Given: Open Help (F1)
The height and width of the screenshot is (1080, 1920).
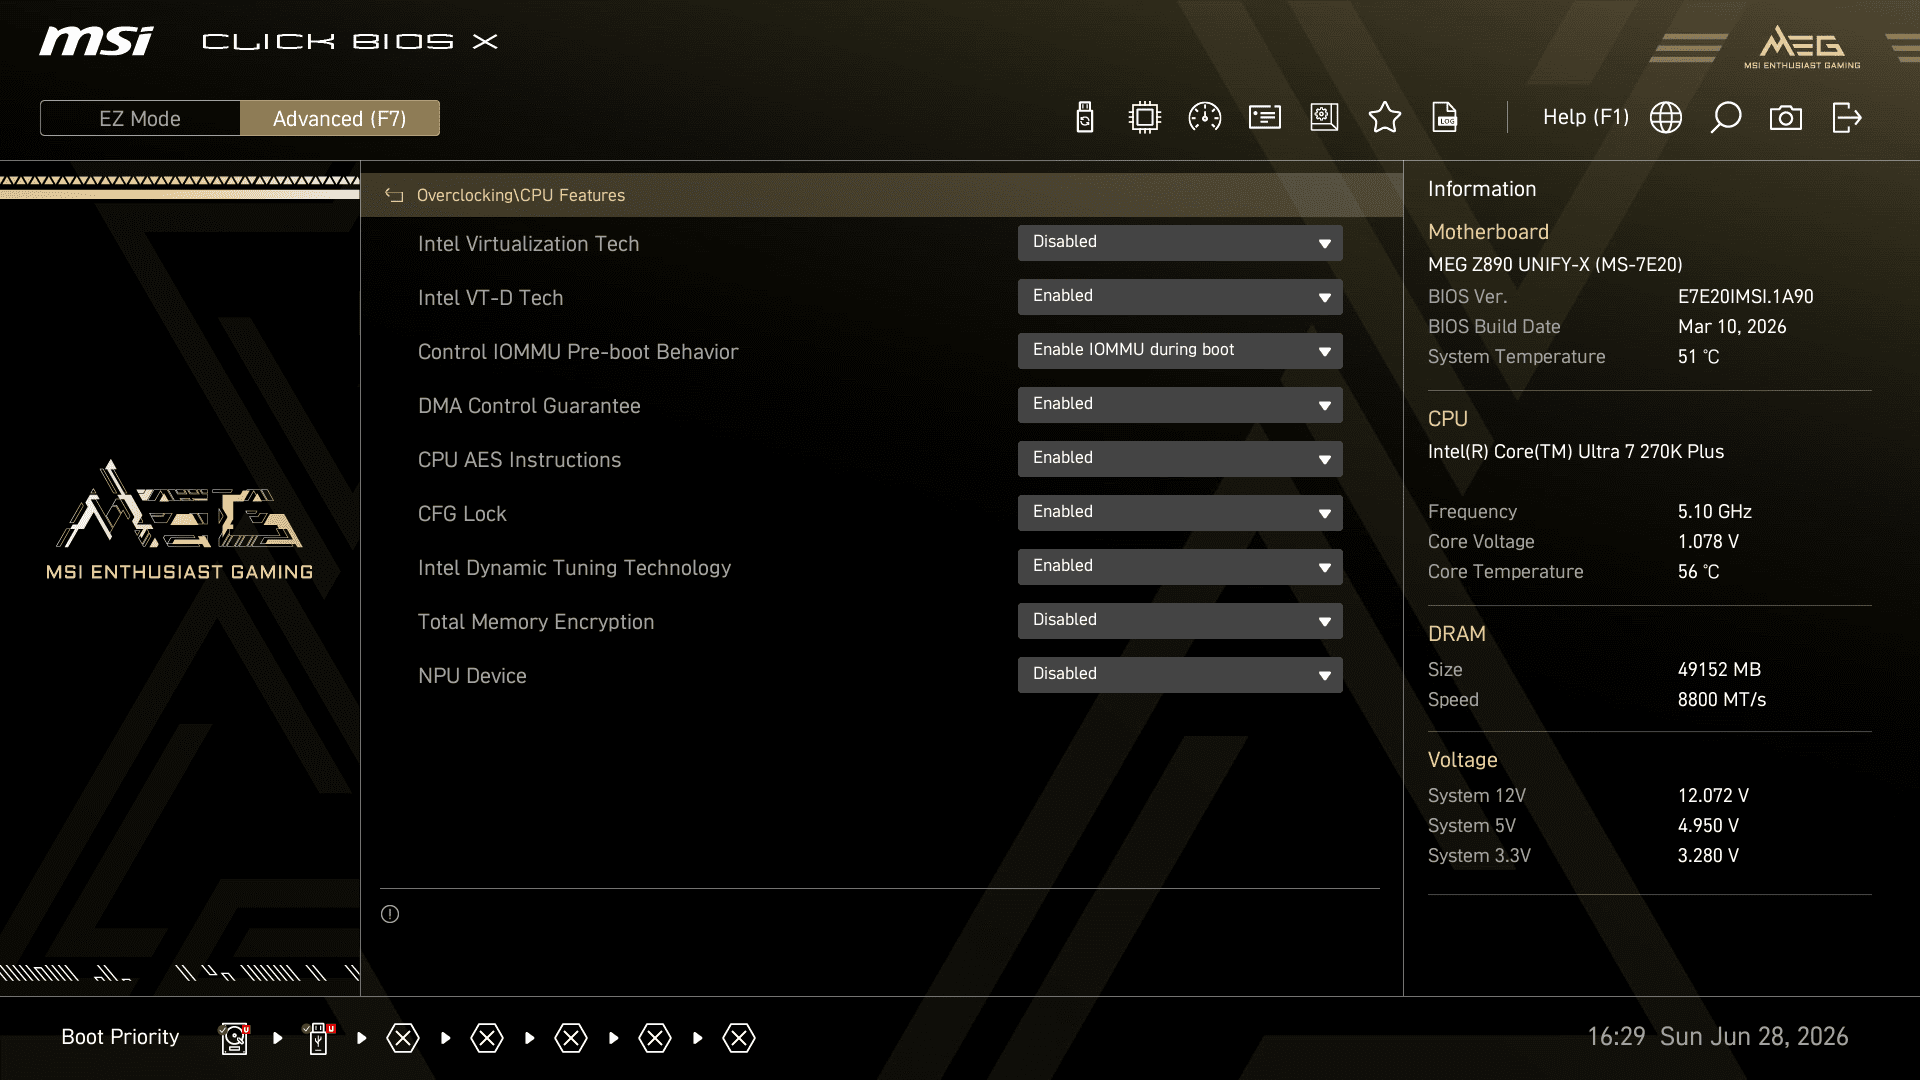Looking at the screenshot, I should [1586, 117].
